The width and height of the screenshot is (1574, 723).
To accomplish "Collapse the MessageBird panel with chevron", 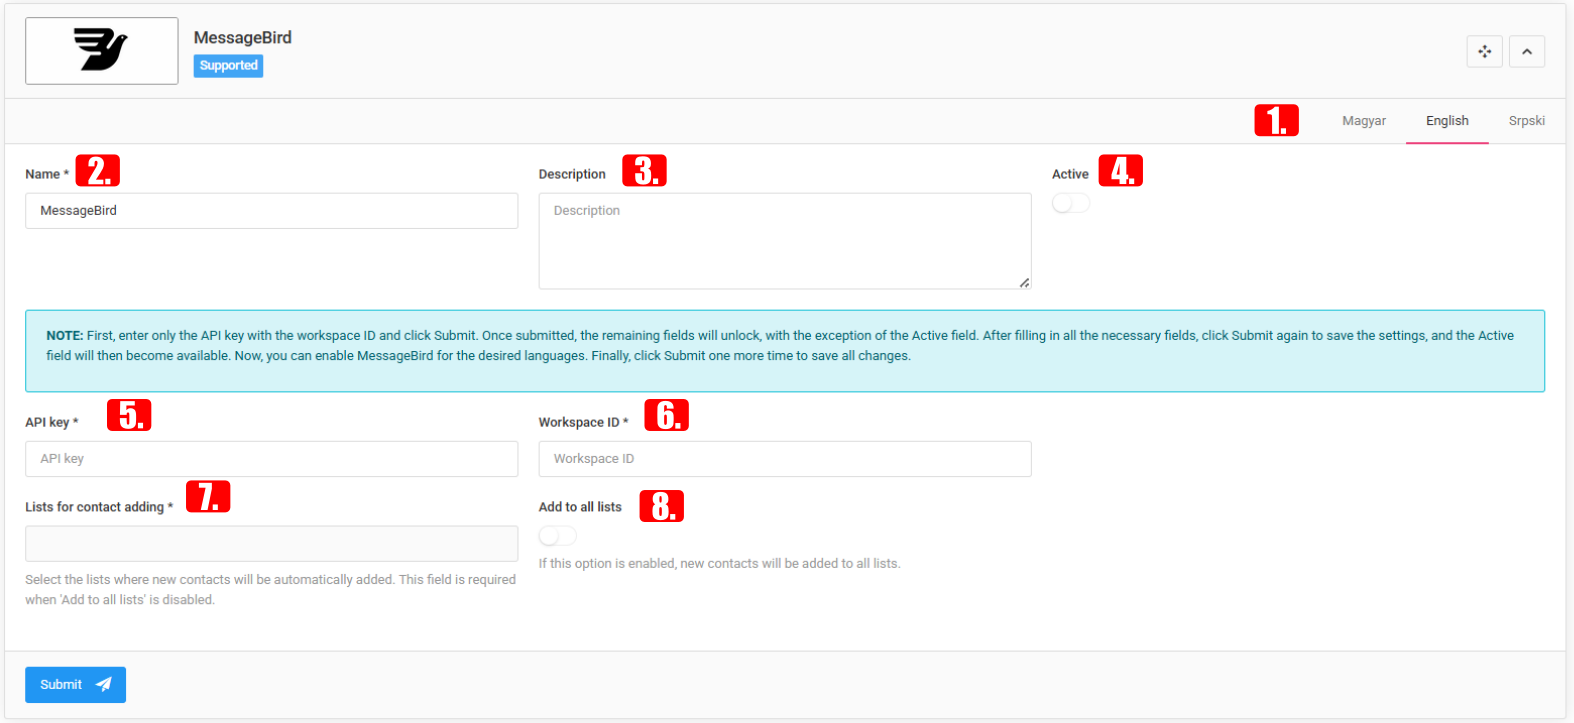I will tap(1527, 52).
